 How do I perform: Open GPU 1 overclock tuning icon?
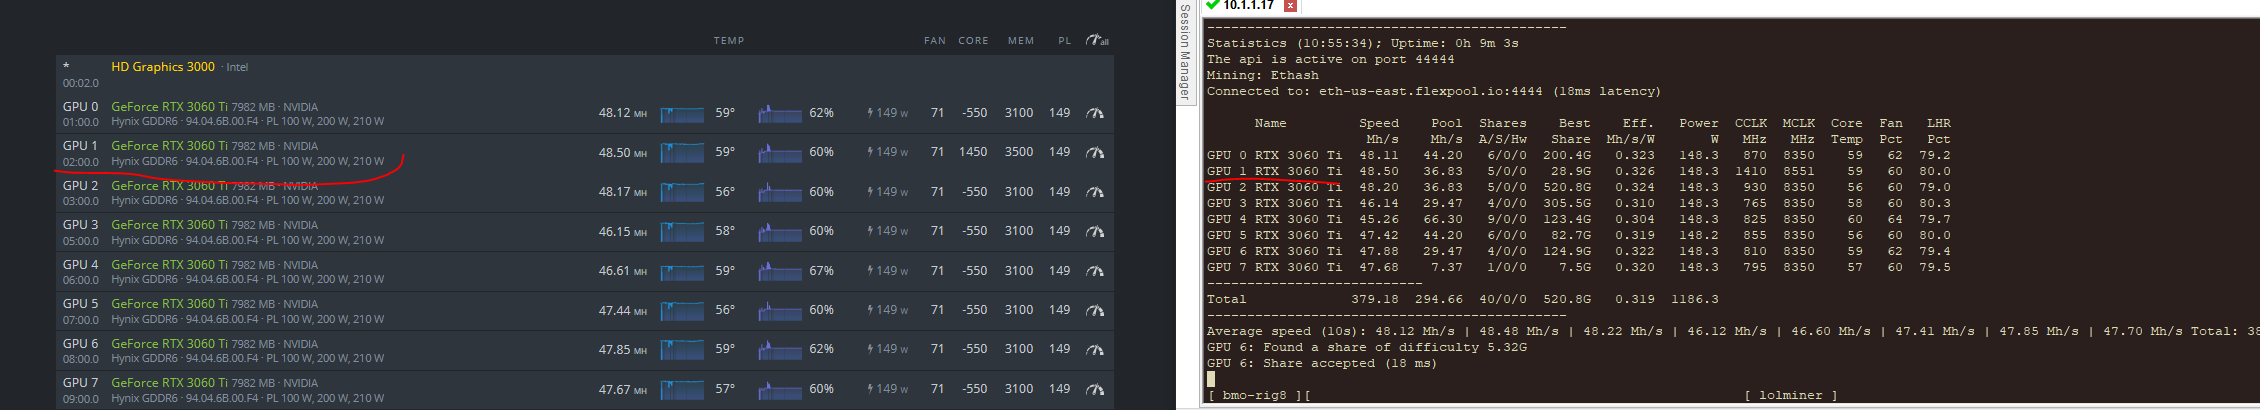click(x=1095, y=153)
